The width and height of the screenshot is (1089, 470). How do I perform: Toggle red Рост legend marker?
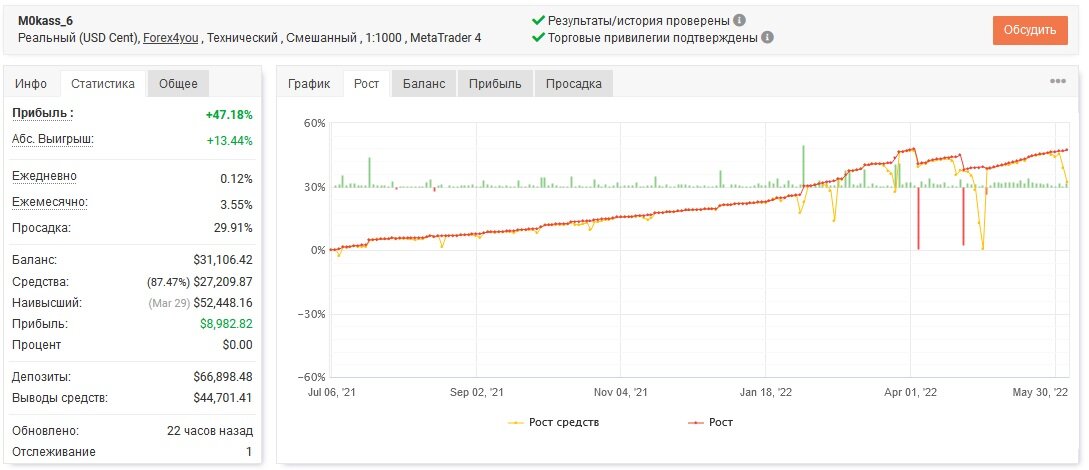pyautogui.click(x=696, y=422)
